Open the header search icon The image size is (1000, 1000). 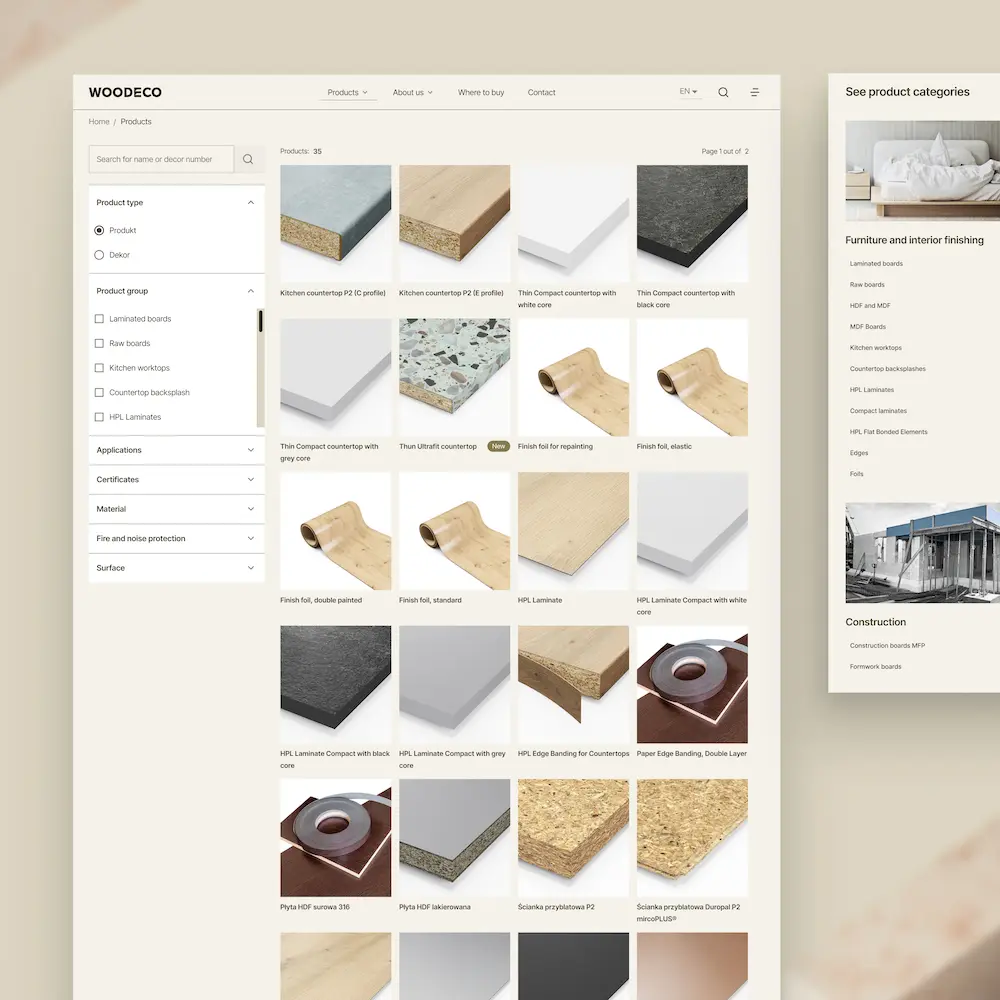[x=723, y=93]
